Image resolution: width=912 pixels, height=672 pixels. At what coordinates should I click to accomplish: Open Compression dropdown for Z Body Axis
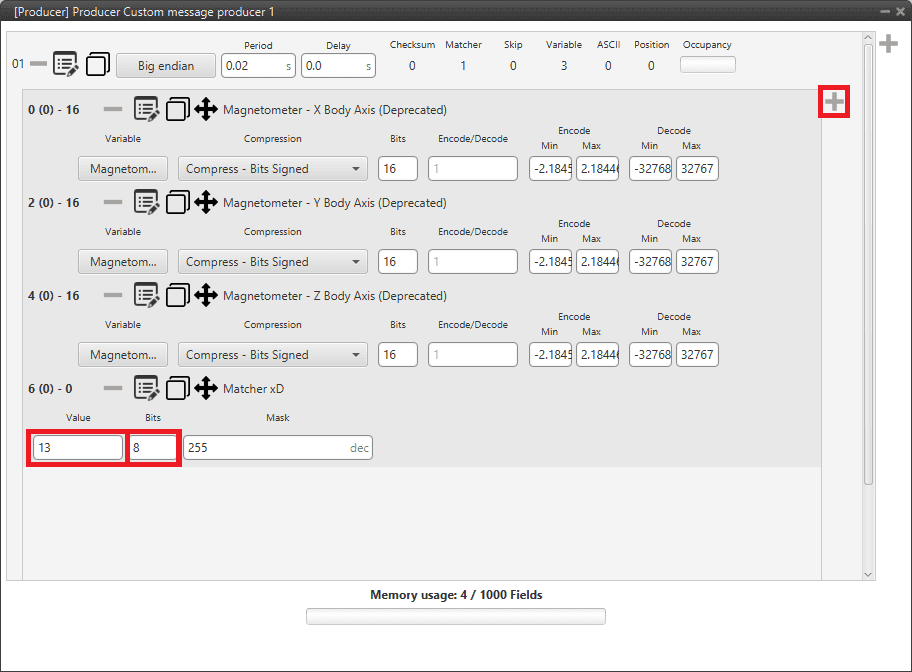272,355
